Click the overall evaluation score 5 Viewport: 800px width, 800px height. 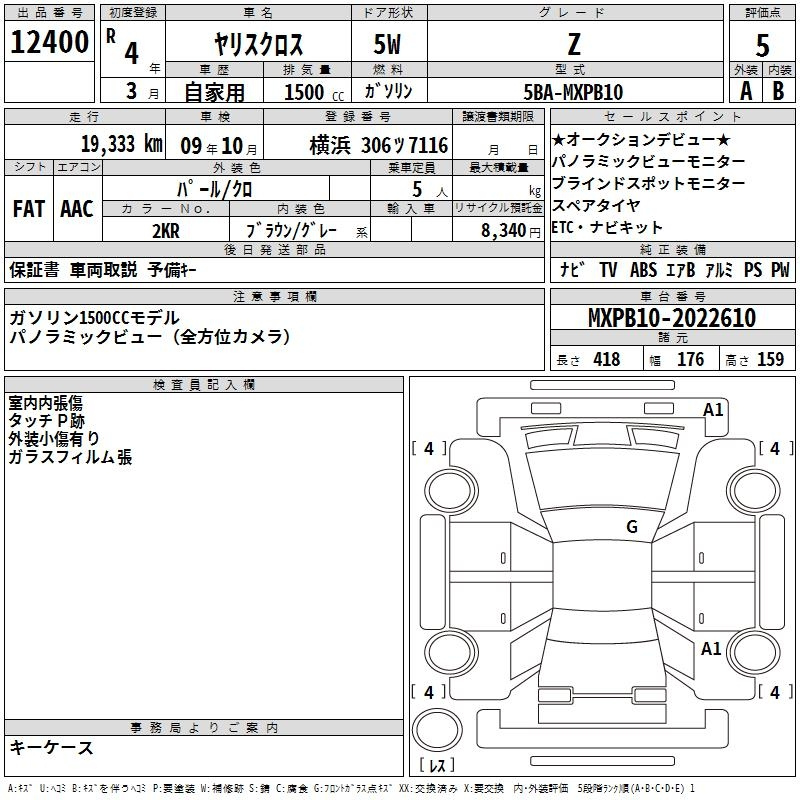pyautogui.click(x=762, y=43)
